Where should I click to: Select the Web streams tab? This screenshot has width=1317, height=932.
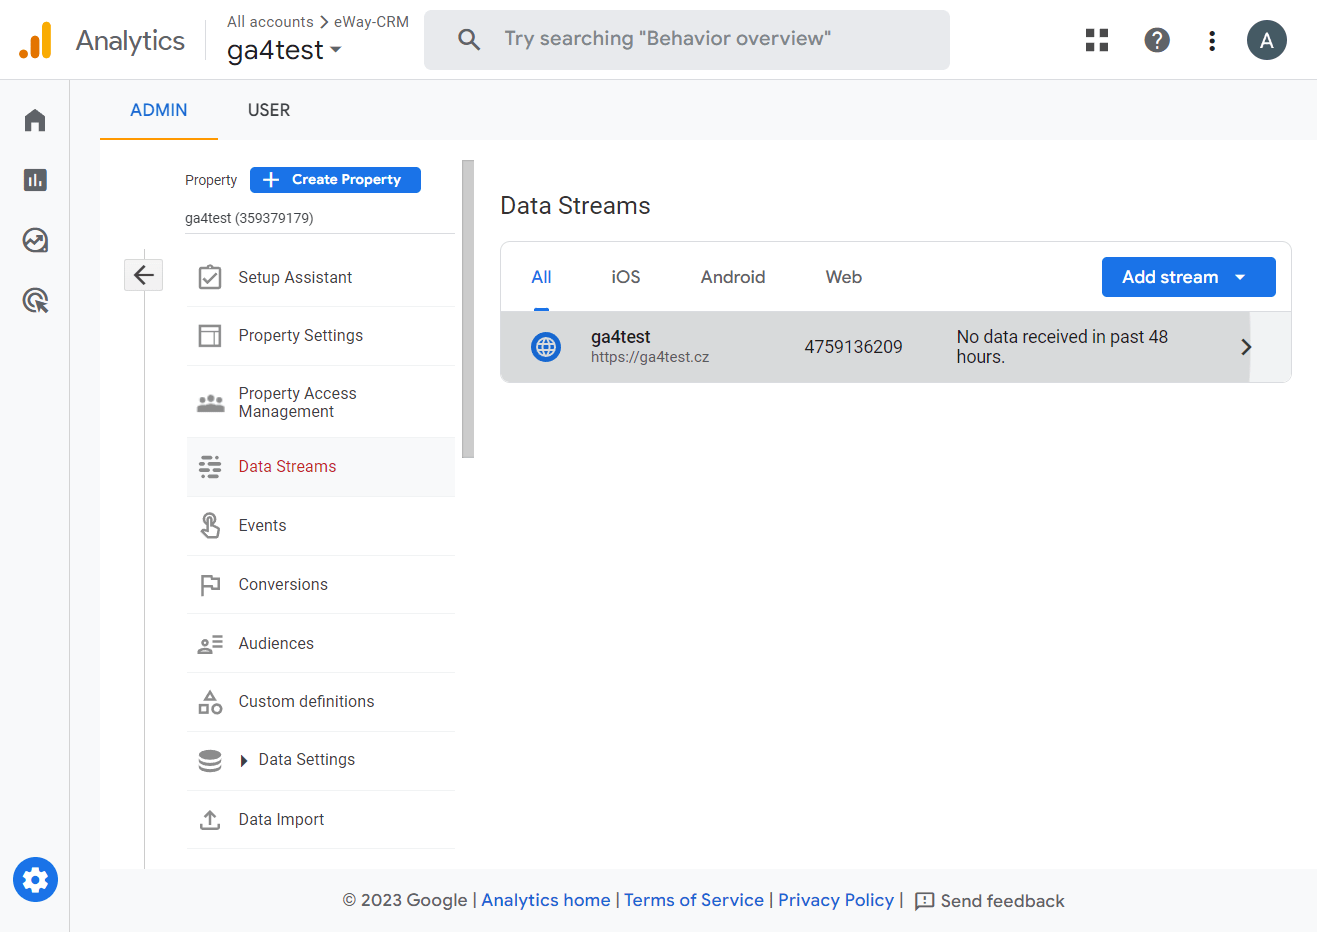tap(844, 277)
